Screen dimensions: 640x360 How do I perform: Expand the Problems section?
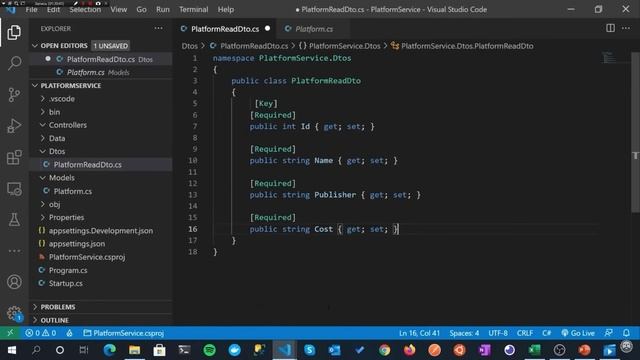coord(58,307)
